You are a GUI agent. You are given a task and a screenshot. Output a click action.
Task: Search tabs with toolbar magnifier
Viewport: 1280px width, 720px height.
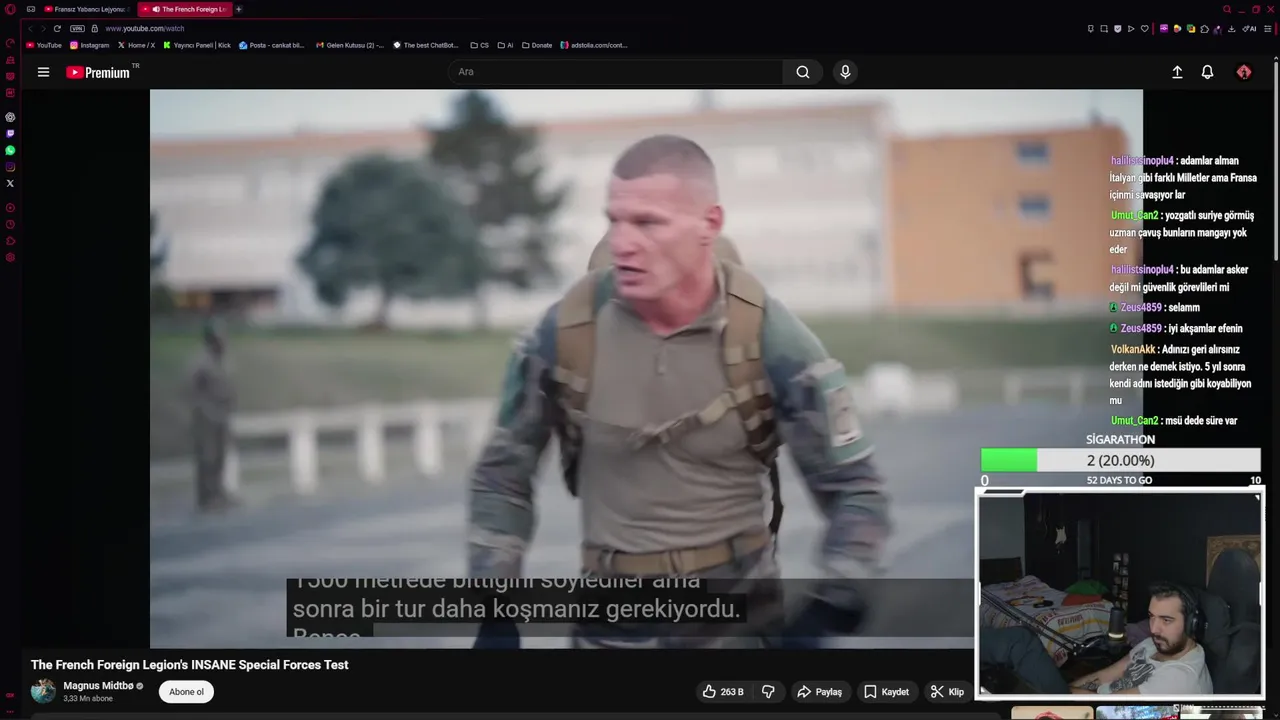click(1227, 9)
